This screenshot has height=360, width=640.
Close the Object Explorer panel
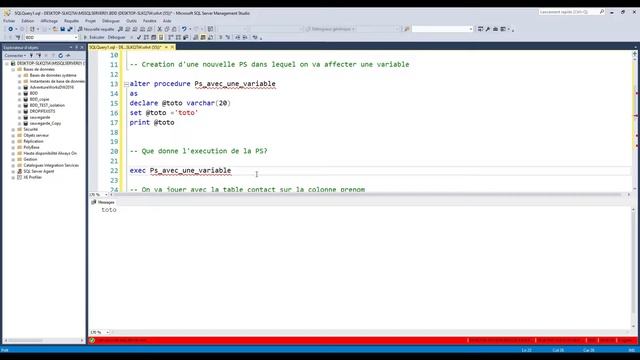point(82,47)
